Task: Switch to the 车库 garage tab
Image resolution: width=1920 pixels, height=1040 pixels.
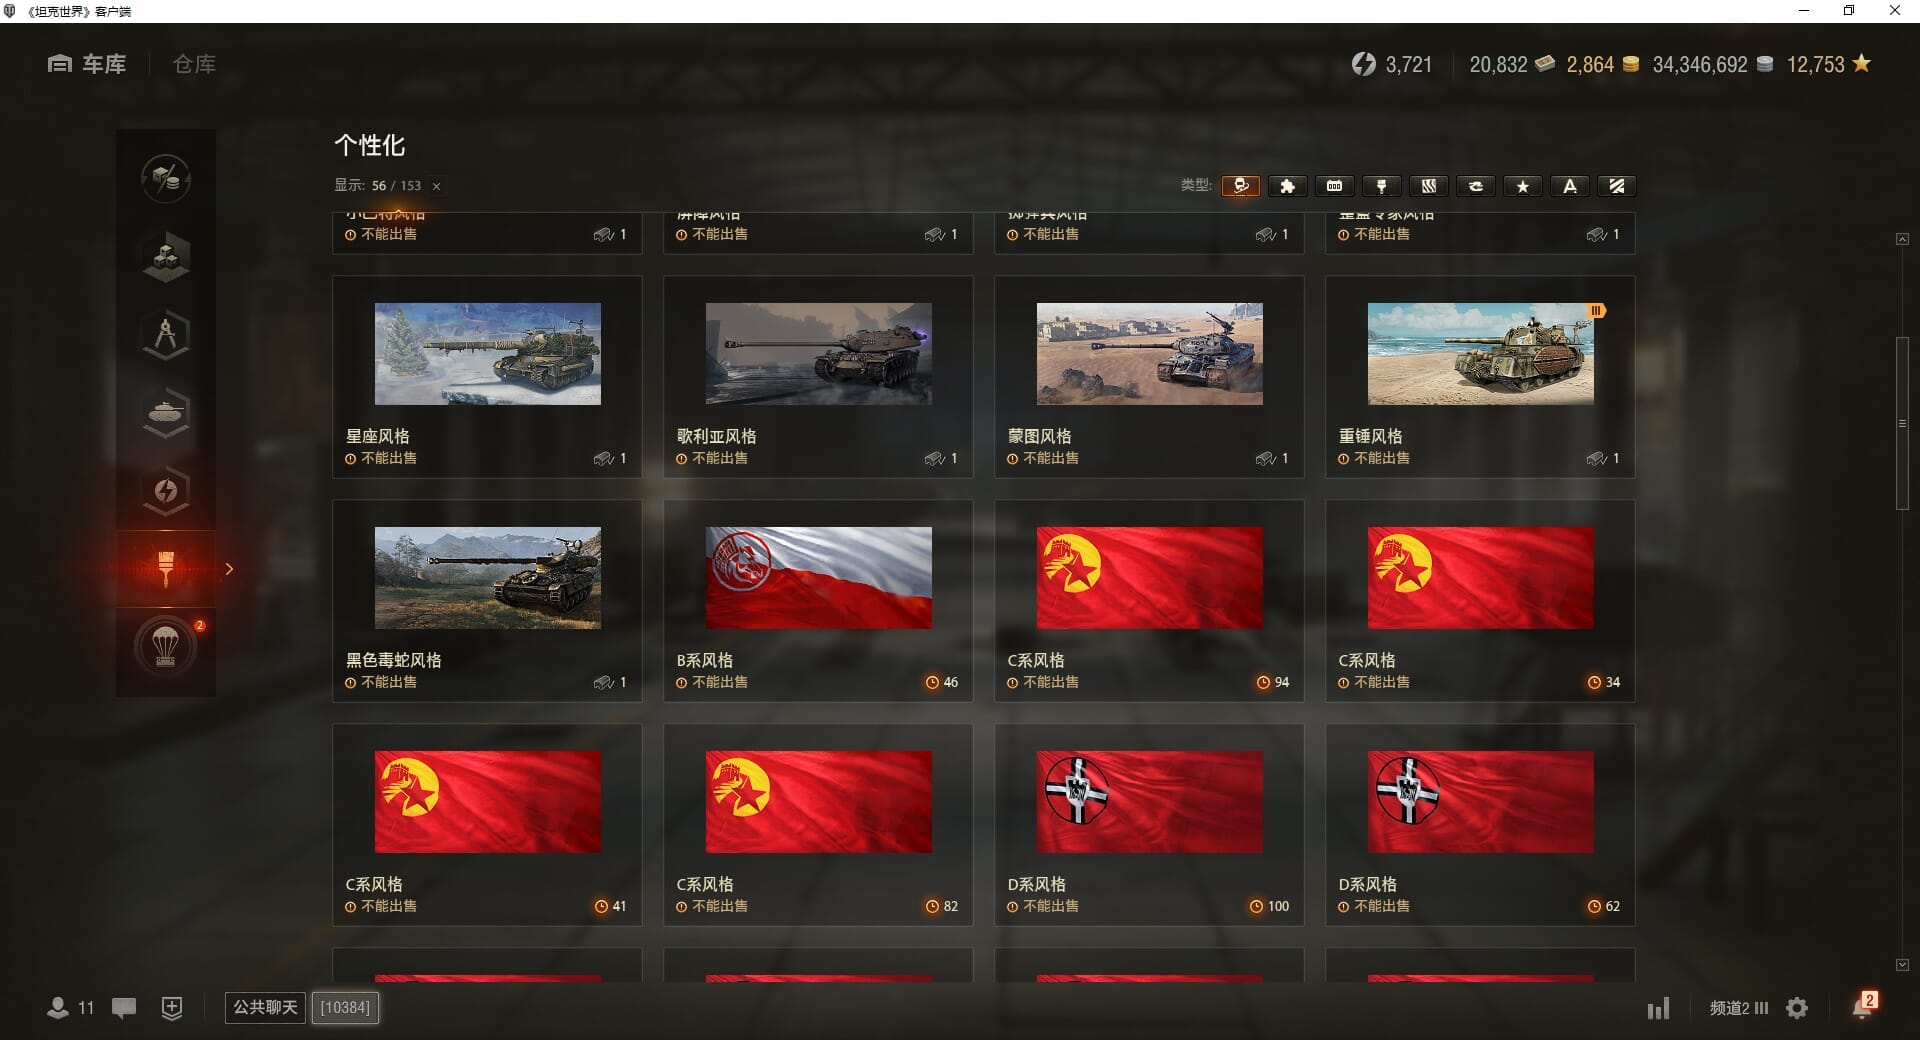Action: pos(88,64)
